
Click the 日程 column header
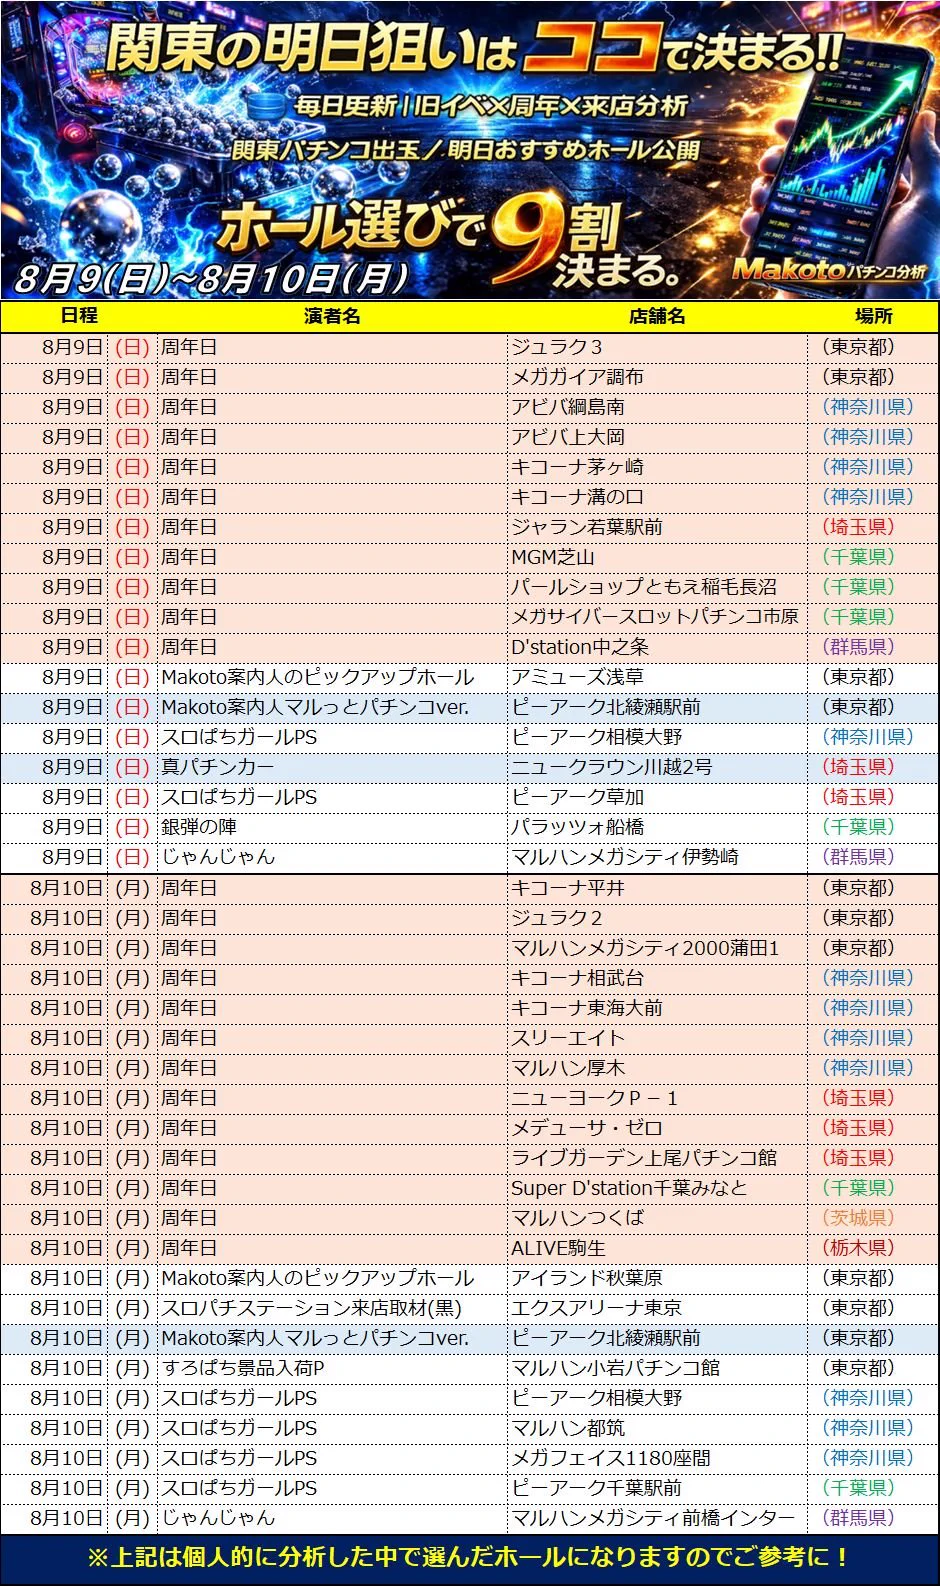tap(79, 316)
